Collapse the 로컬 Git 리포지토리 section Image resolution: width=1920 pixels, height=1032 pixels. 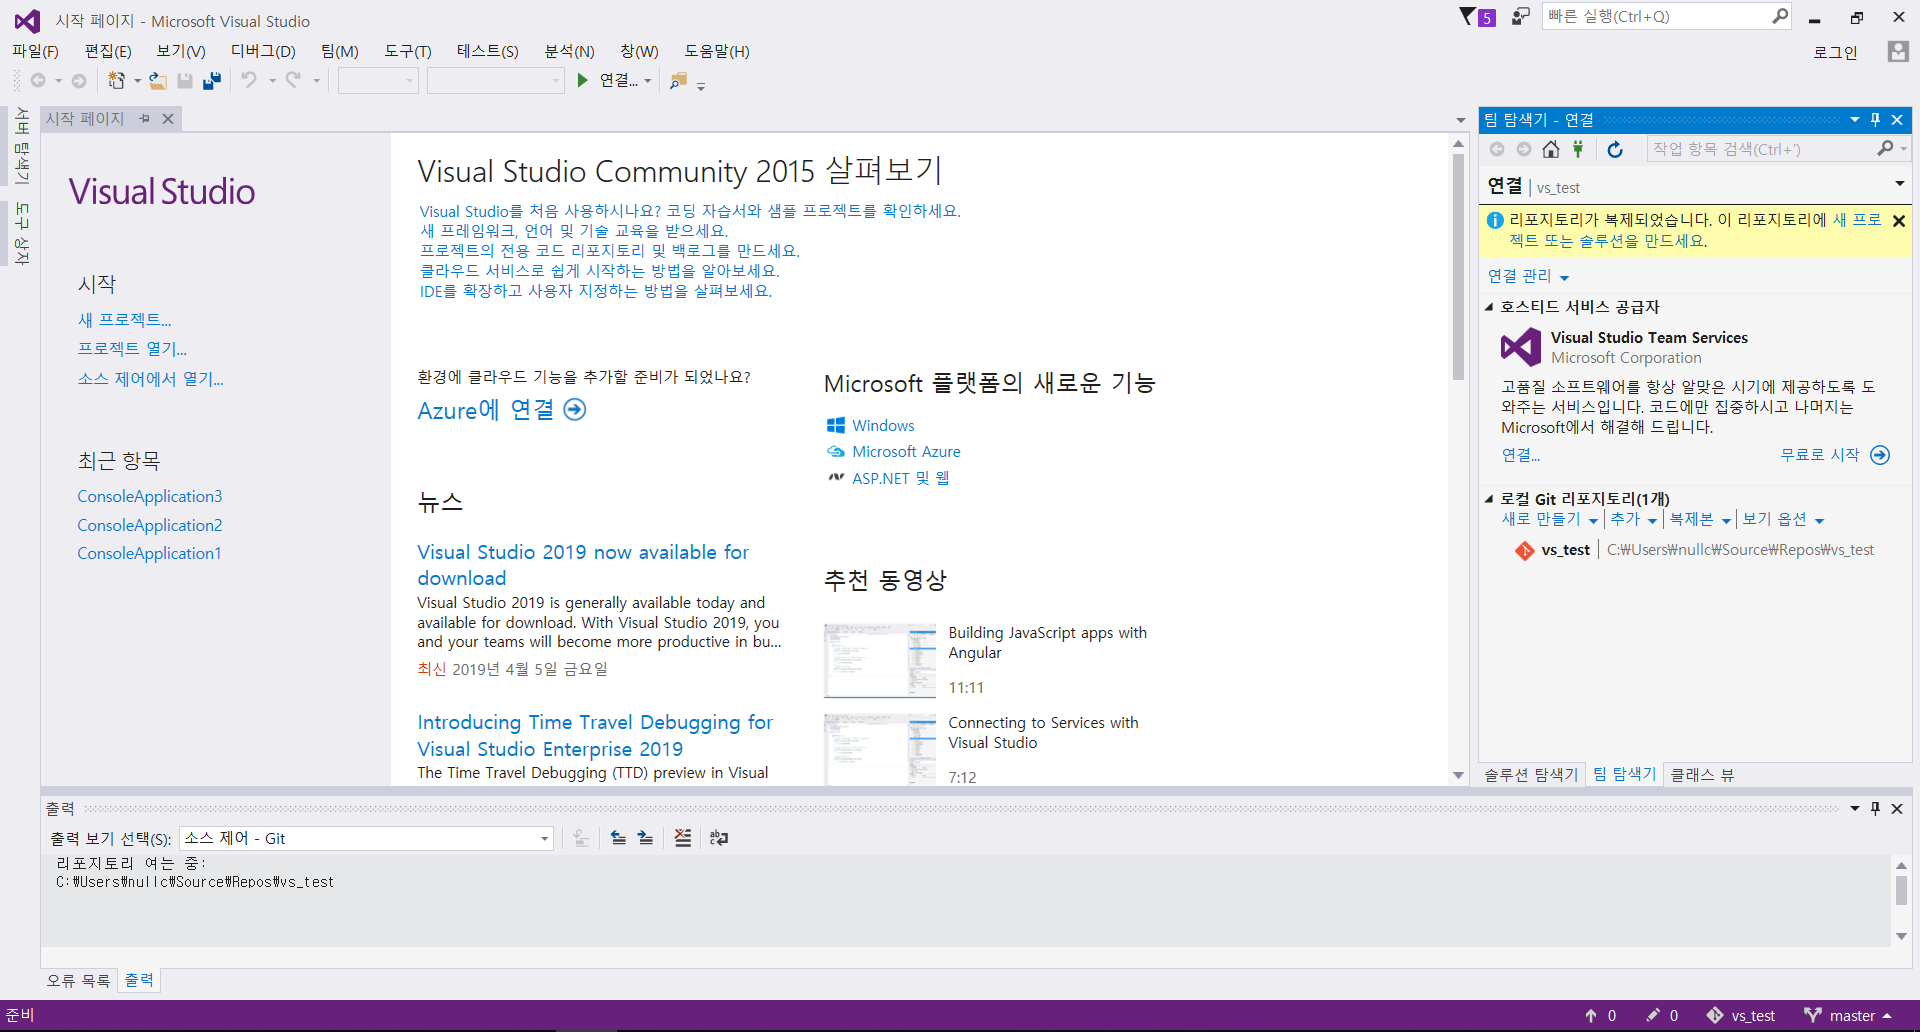click(1489, 499)
